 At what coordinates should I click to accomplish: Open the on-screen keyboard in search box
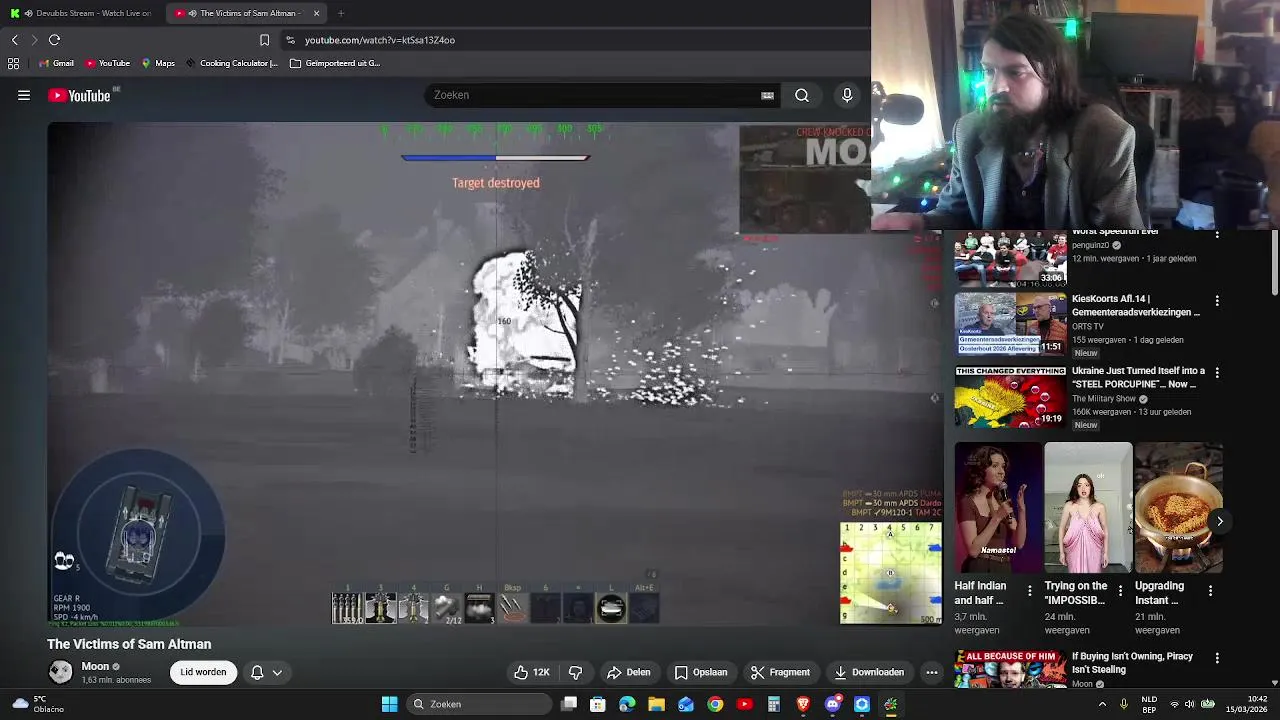tap(767, 95)
